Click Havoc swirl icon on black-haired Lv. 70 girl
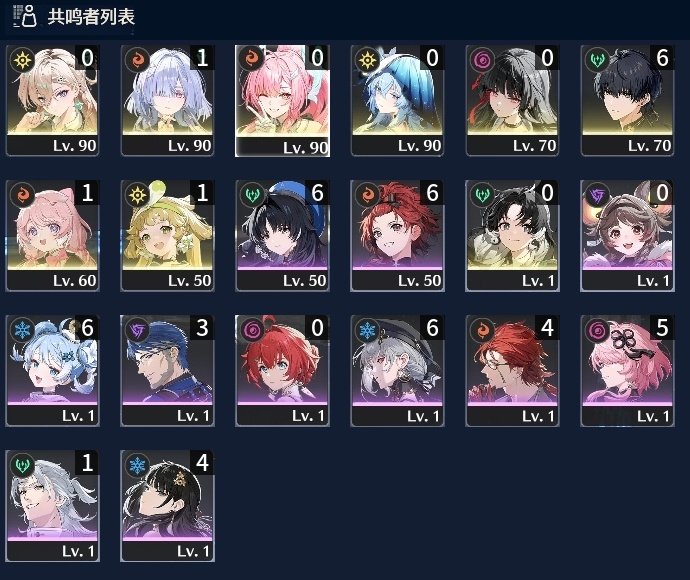Viewport: 690px width, 580px height. click(483, 60)
